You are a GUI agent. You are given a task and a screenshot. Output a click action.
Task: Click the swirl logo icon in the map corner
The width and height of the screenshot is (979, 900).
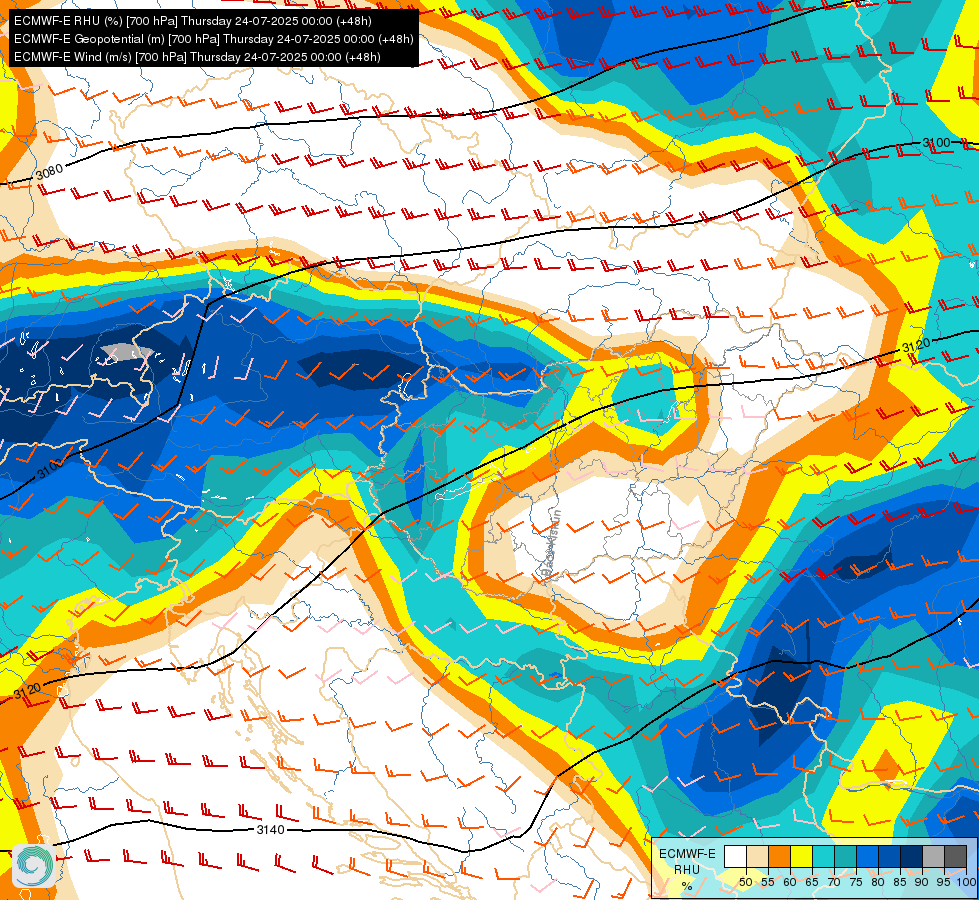(x=34, y=865)
